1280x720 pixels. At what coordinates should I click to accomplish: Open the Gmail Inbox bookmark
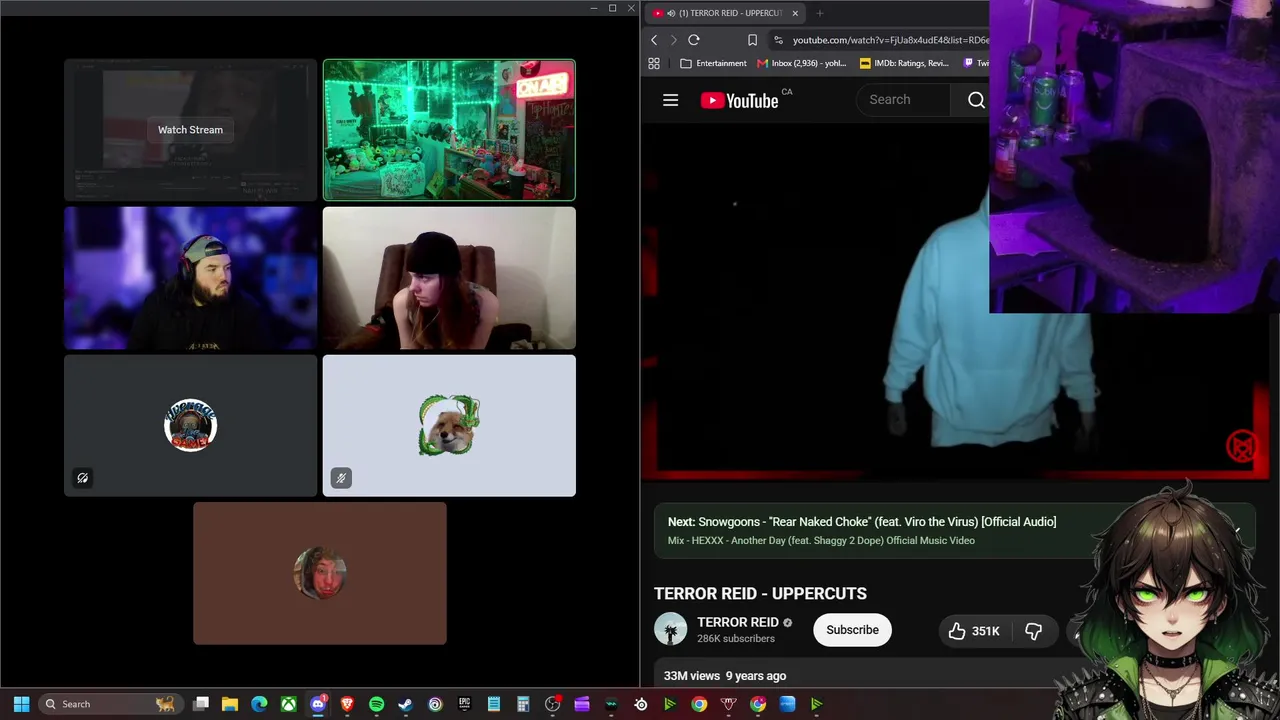pyautogui.click(x=801, y=63)
